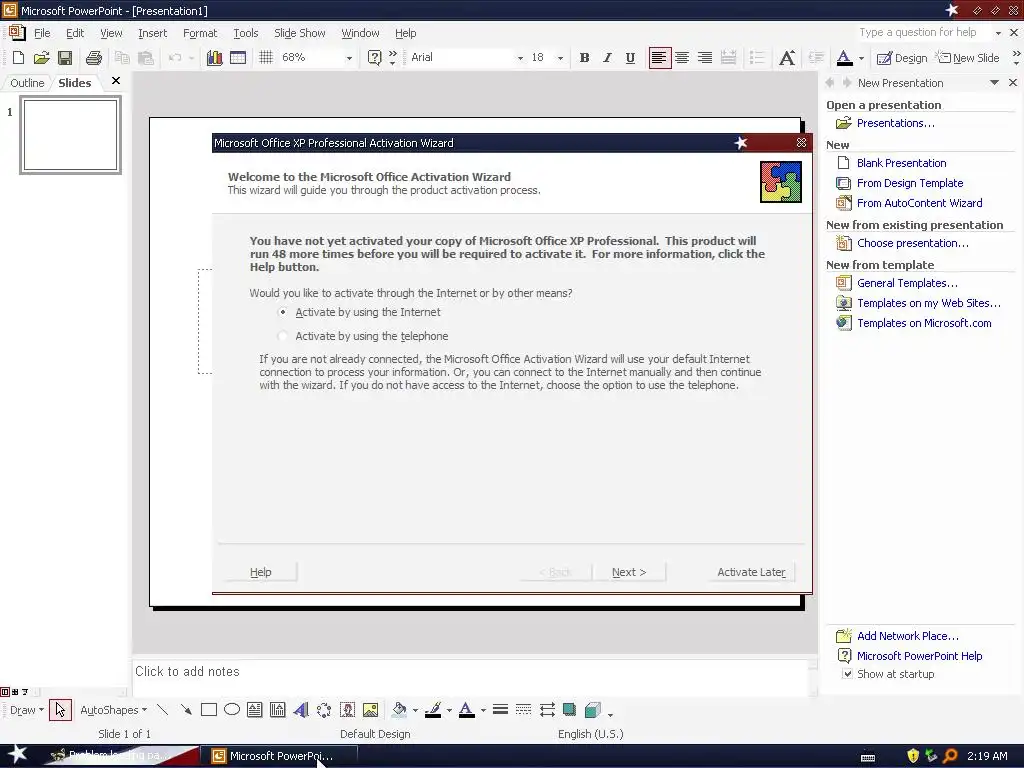Select Align Right in the toolbar
This screenshot has height=768, width=1024.
click(705, 57)
